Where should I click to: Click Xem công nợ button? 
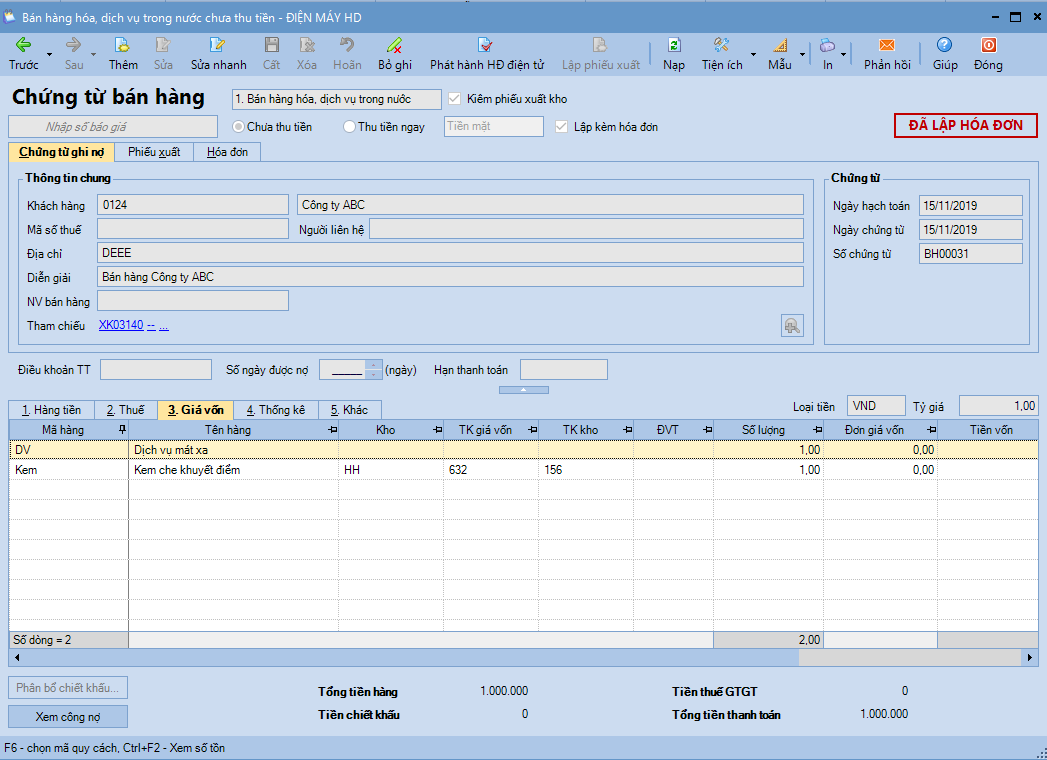pyautogui.click(x=67, y=717)
